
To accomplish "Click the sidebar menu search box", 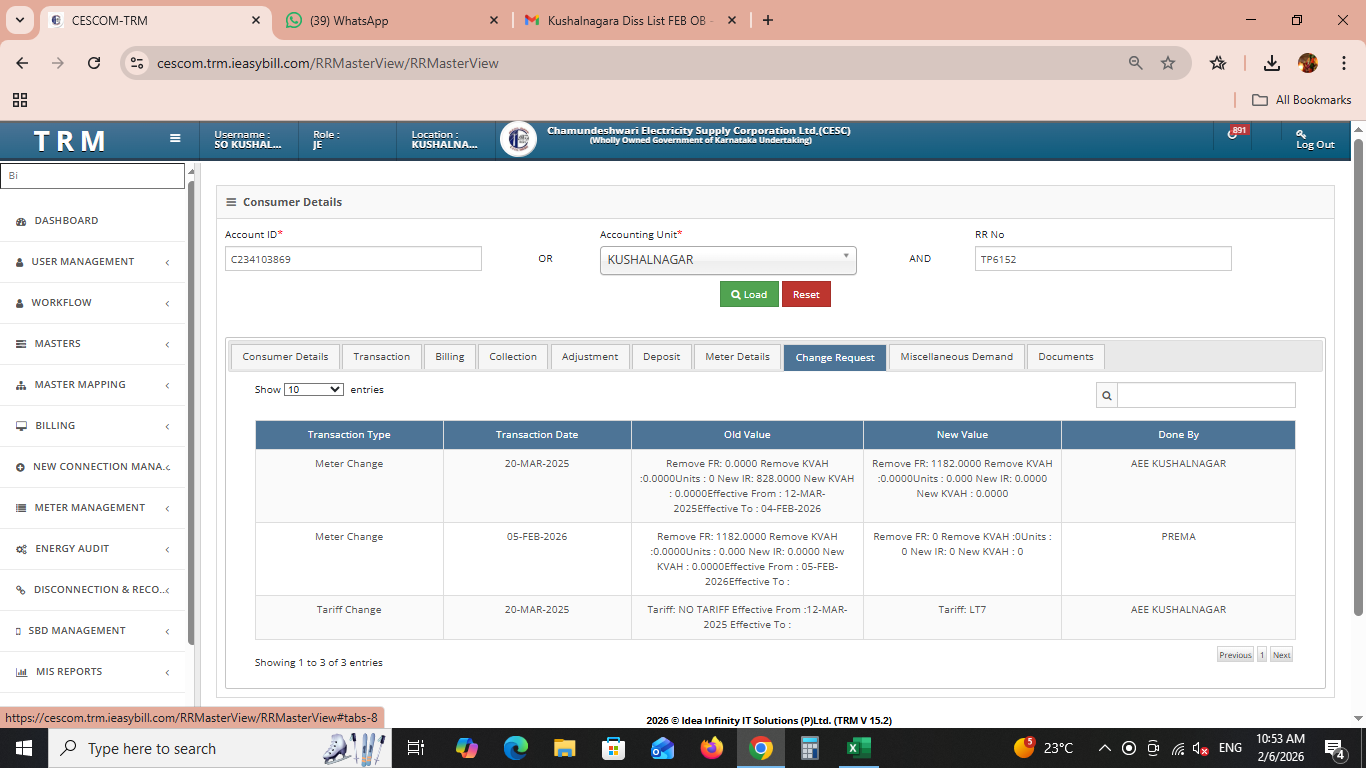I will (92, 175).
